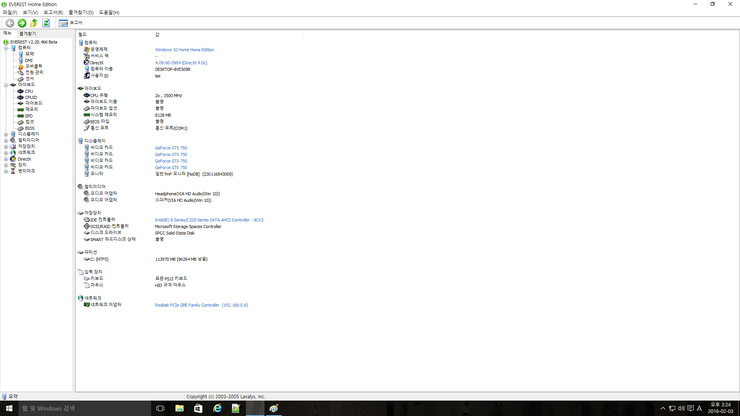
Task: Open the 보고서(R) menu
Action: 53,12
